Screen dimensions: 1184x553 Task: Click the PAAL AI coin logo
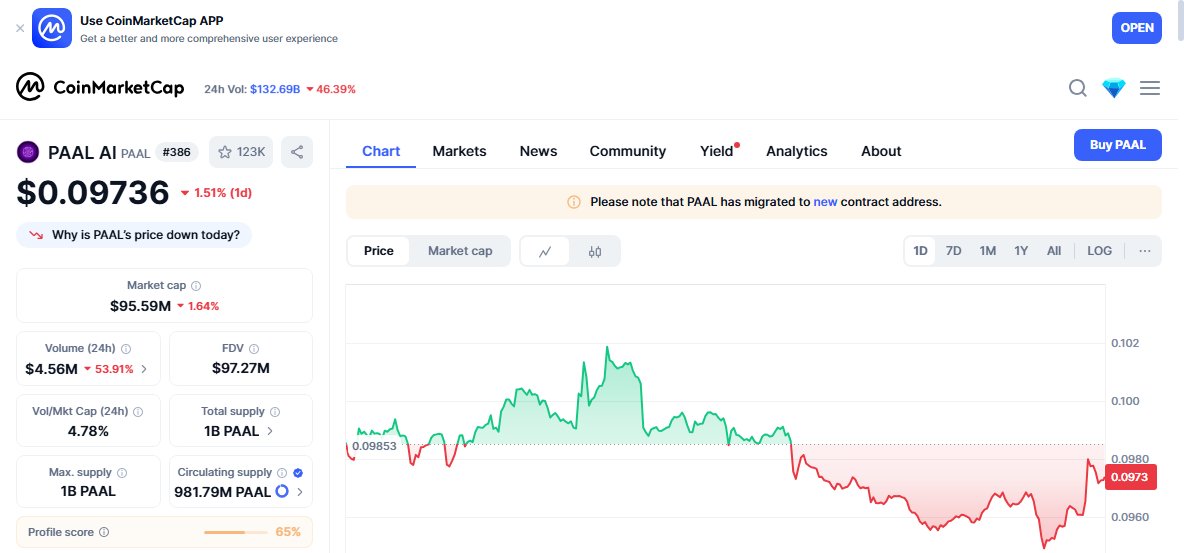click(x=28, y=153)
